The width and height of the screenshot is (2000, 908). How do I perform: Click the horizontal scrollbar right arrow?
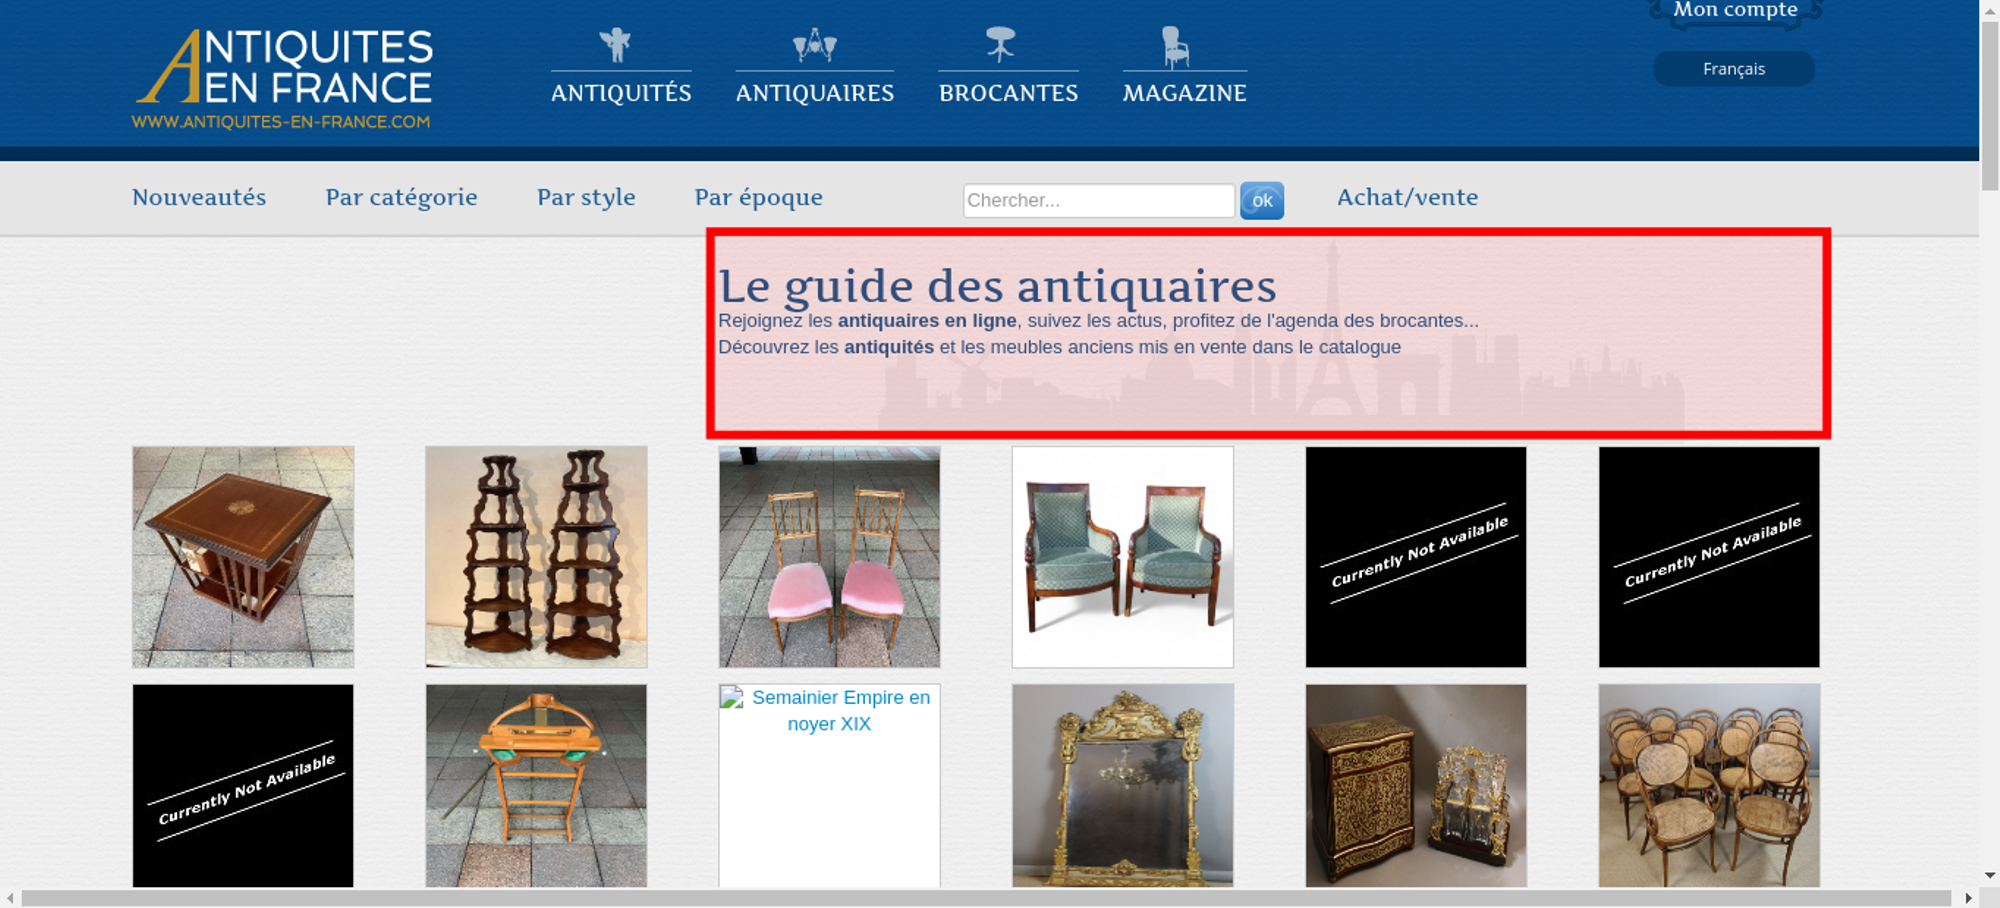(1968, 898)
